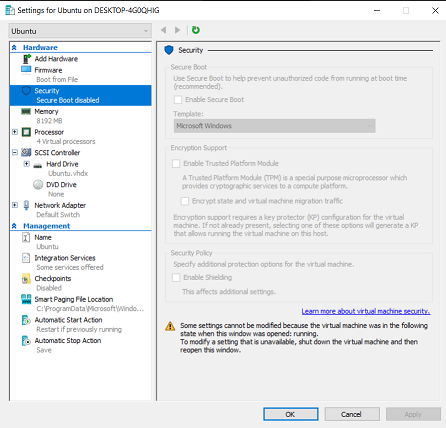Expand the Network Adapter node
This screenshot has height=428, width=446.
coord(15,205)
